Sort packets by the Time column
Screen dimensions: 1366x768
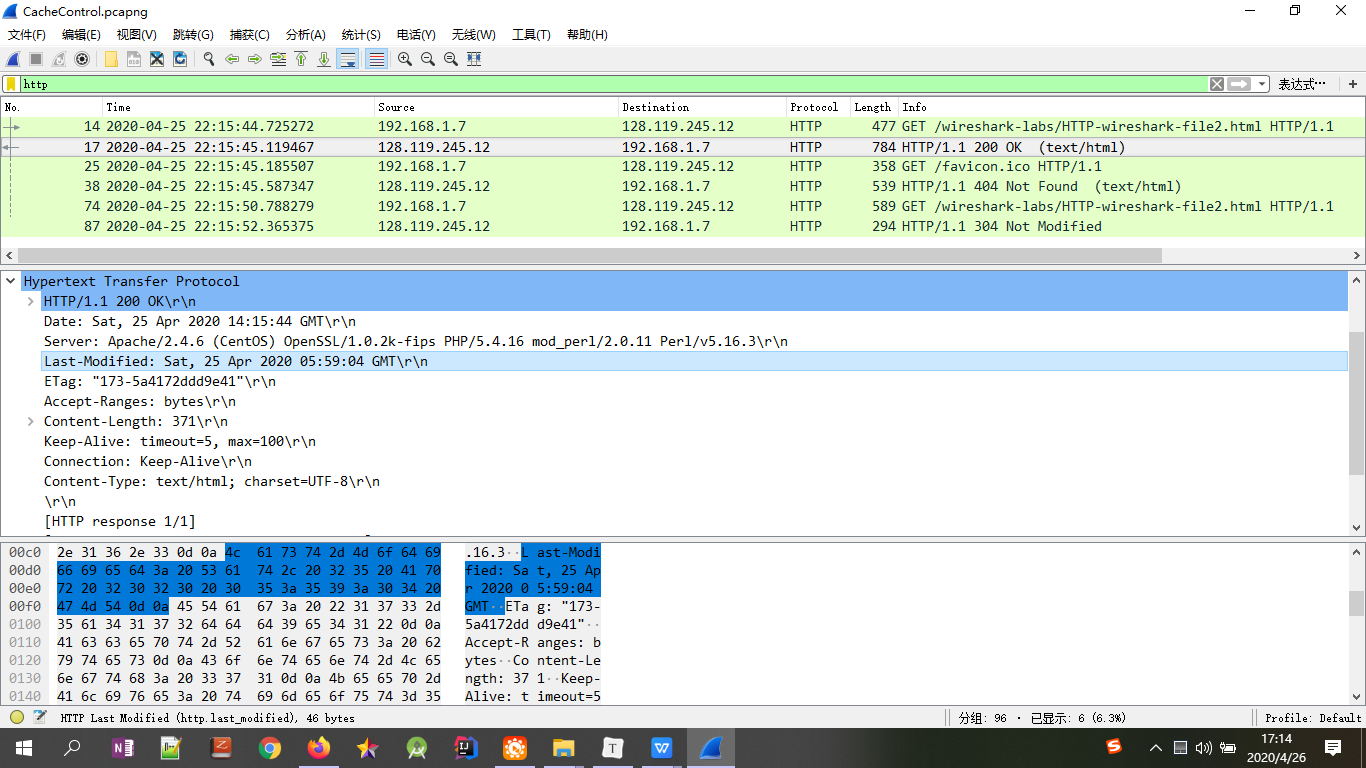coord(238,107)
